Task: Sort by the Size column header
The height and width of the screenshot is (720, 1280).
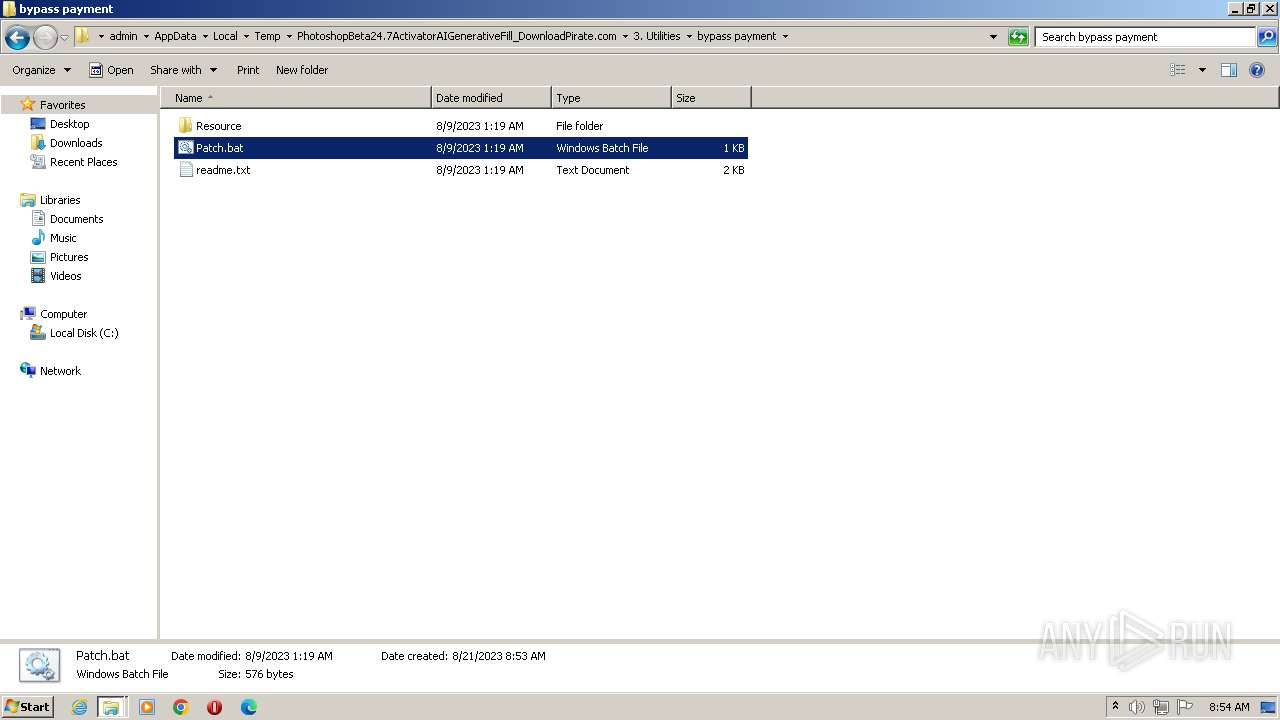Action: (711, 98)
